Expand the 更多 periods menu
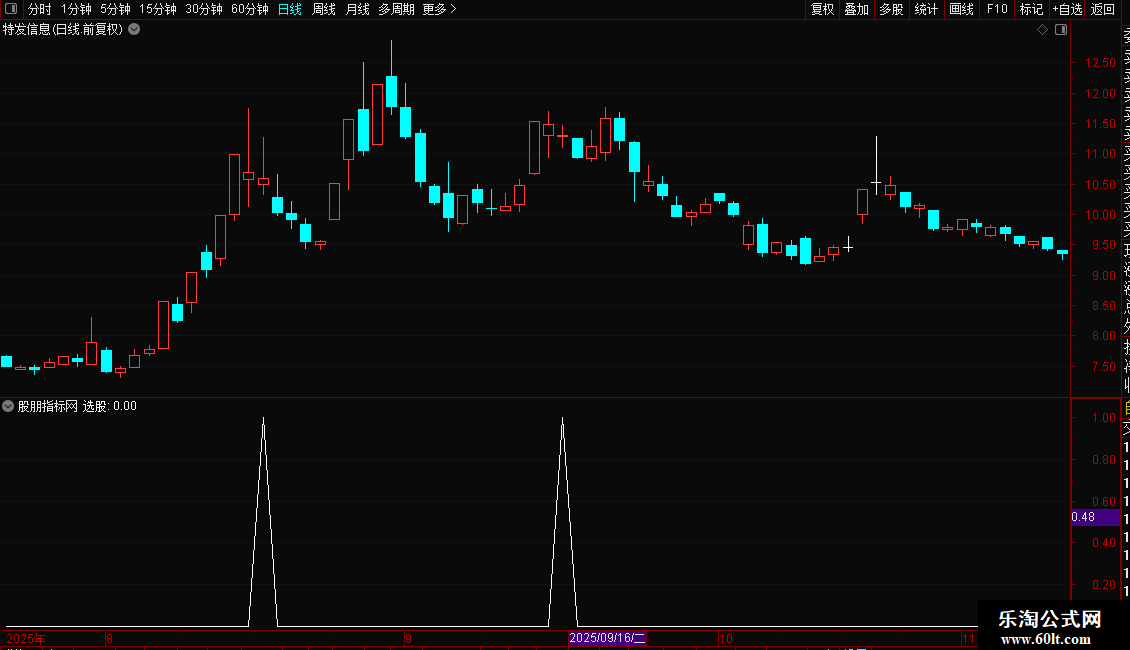Screen dimensions: 1130x650 439,9
